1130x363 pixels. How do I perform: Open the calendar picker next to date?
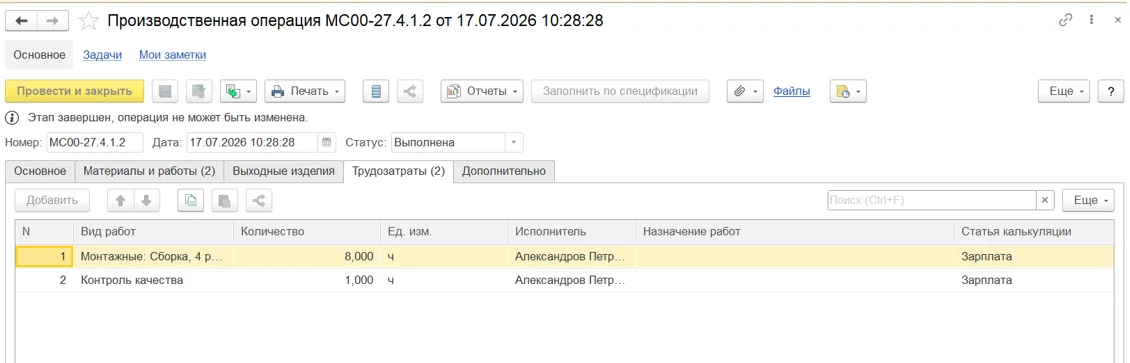[x=326, y=143]
